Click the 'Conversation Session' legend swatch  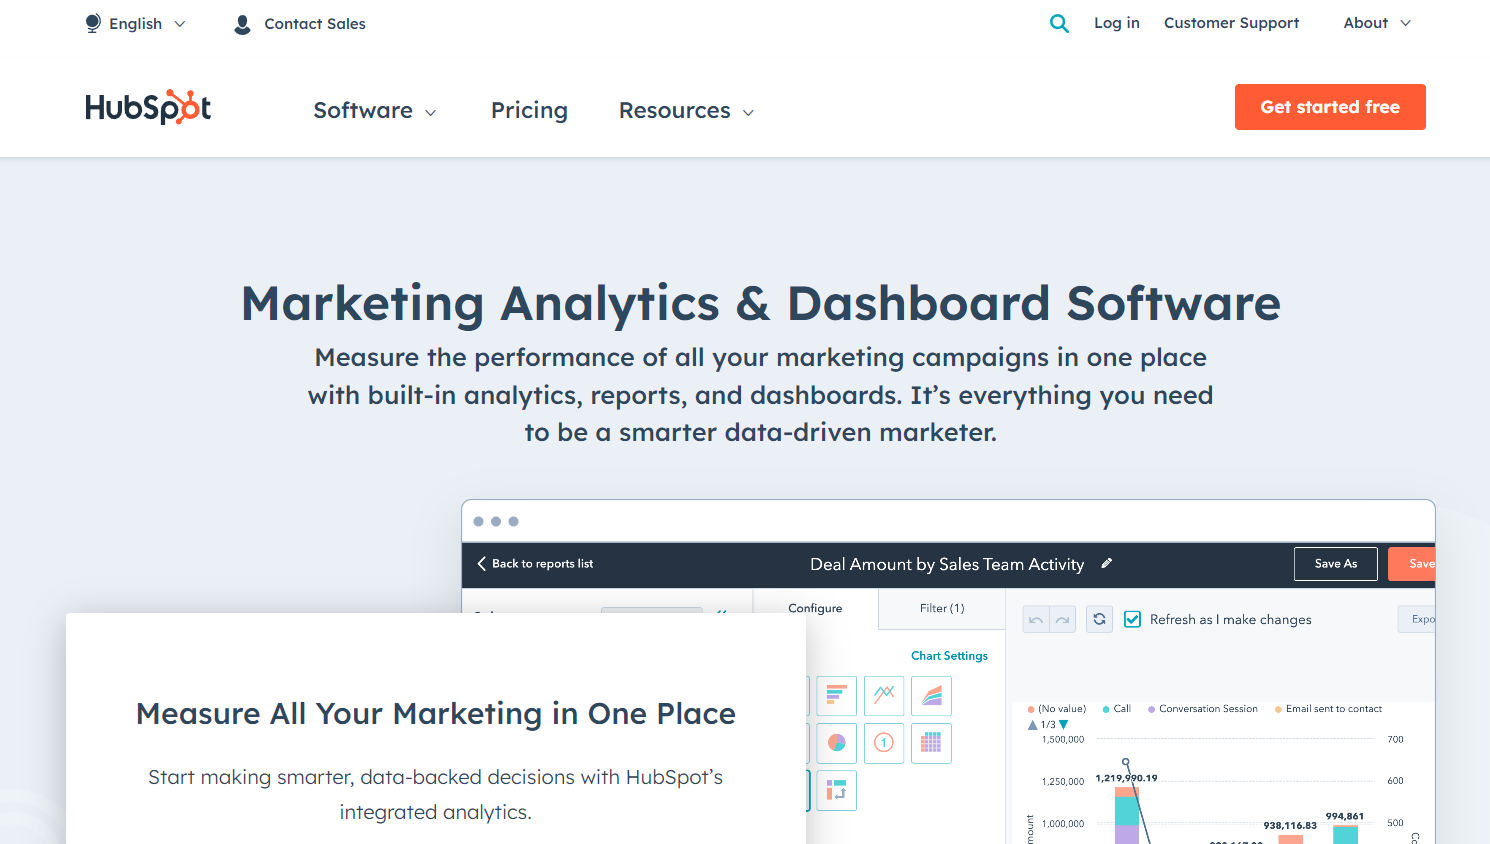pos(1152,709)
